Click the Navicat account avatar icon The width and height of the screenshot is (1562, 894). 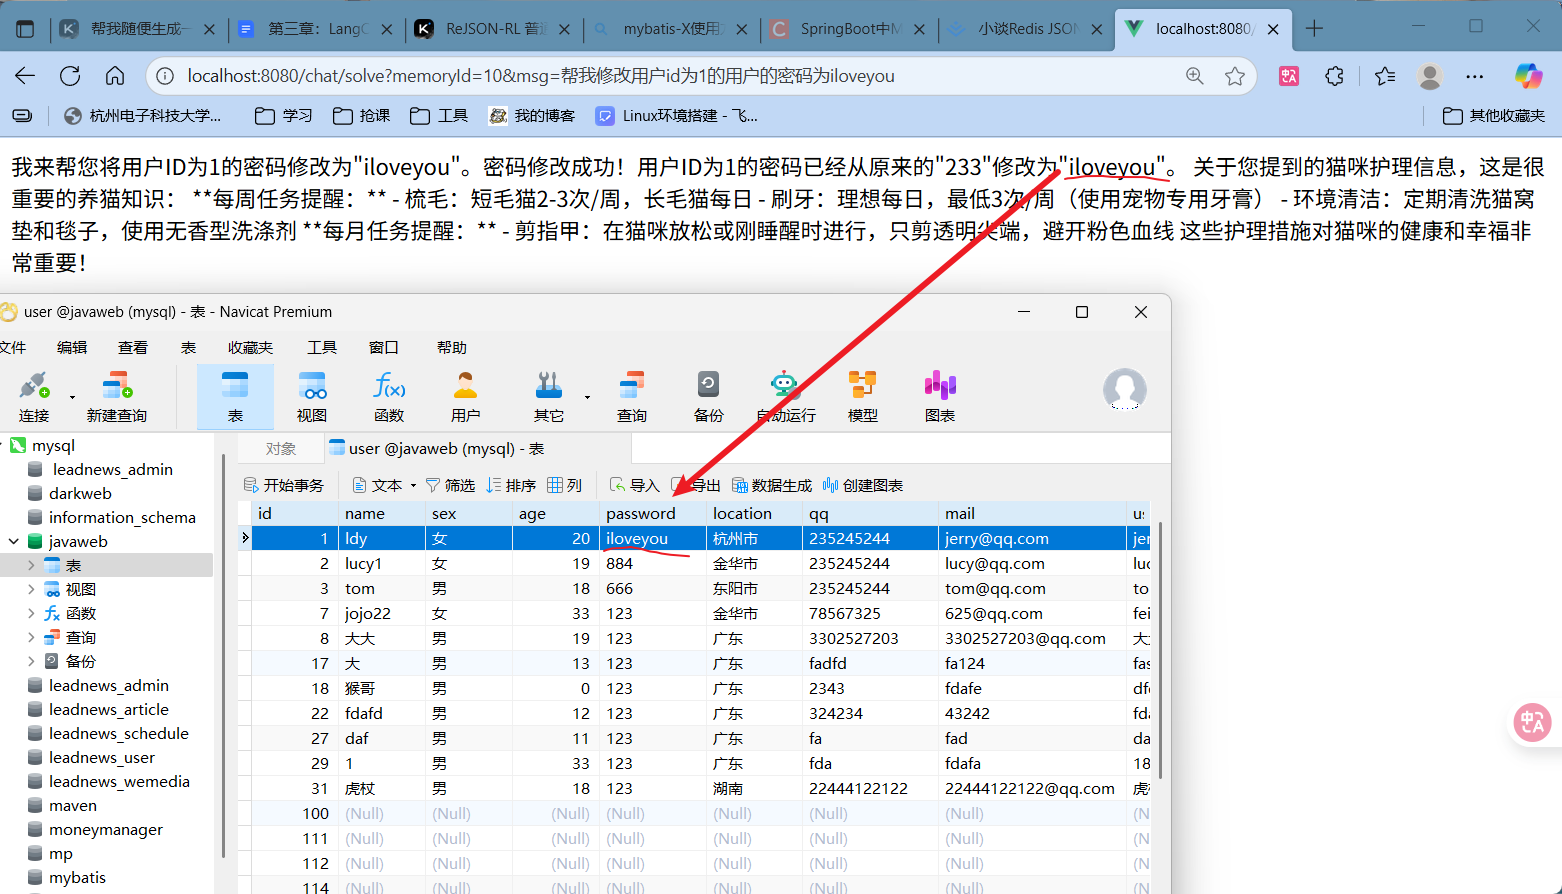(x=1125, y=390)
